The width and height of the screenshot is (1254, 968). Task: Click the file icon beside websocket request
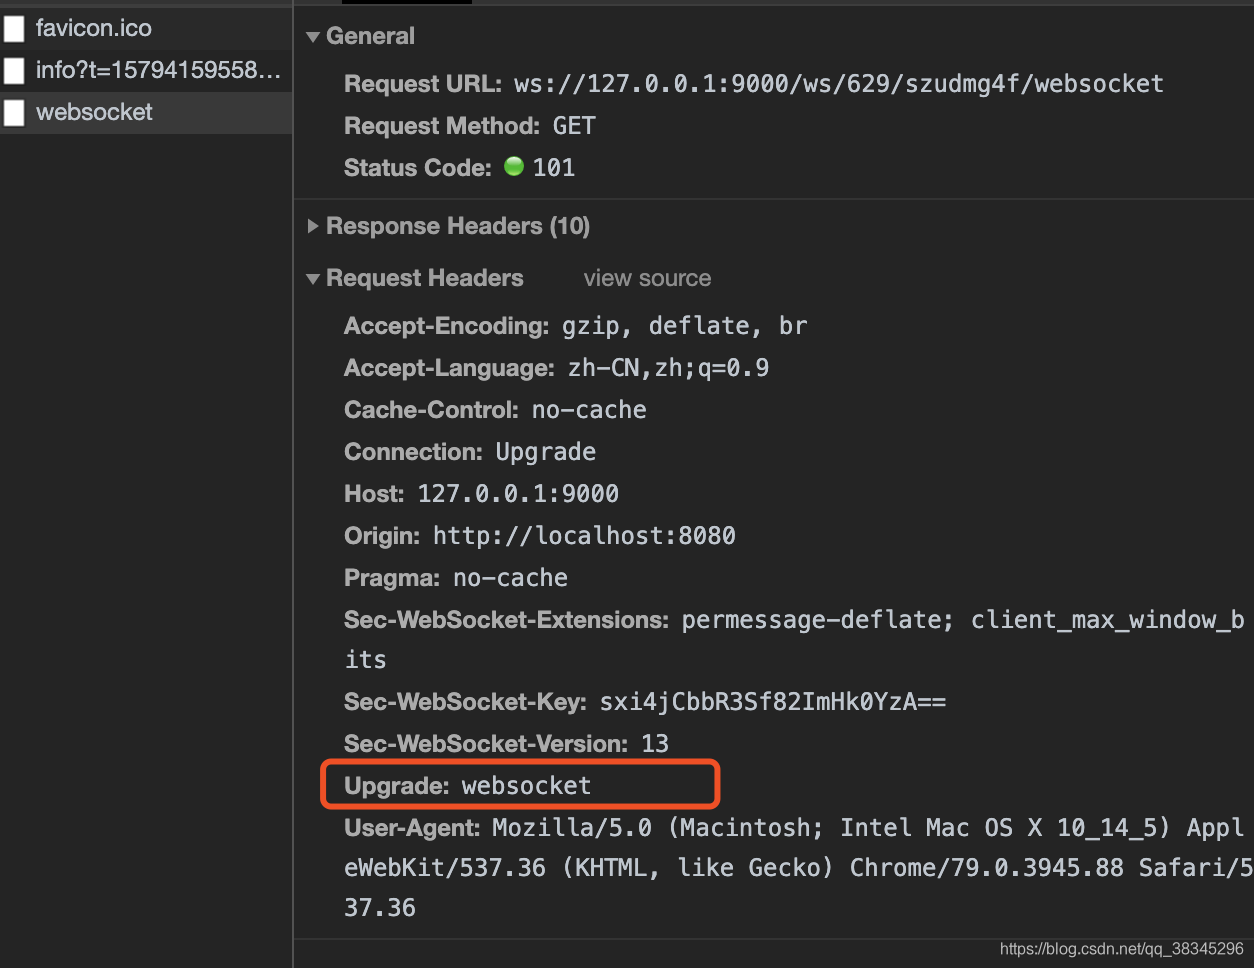tap(14, 113)
